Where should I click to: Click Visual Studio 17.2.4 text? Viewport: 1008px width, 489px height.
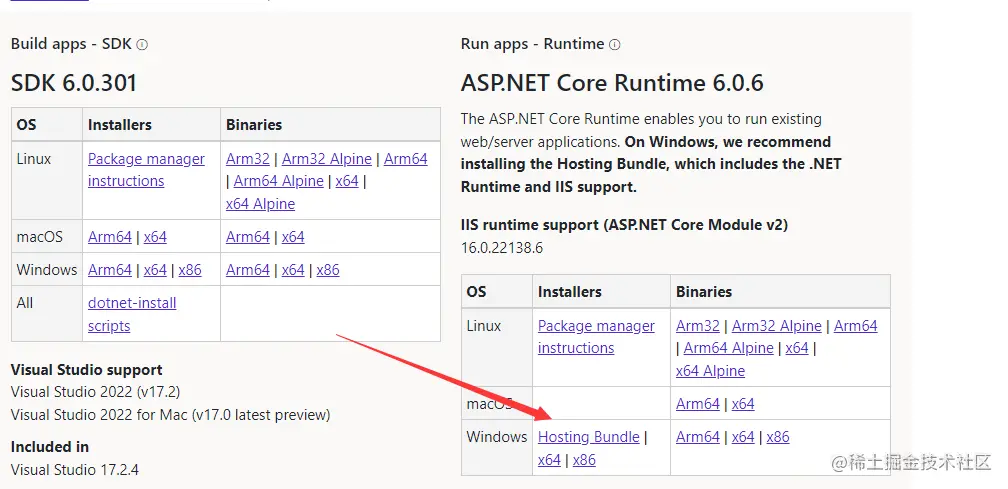coord(75,470)
